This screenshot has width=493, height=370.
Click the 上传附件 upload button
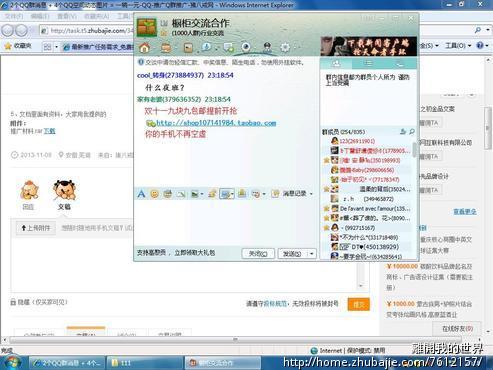(x=36, y=228)
